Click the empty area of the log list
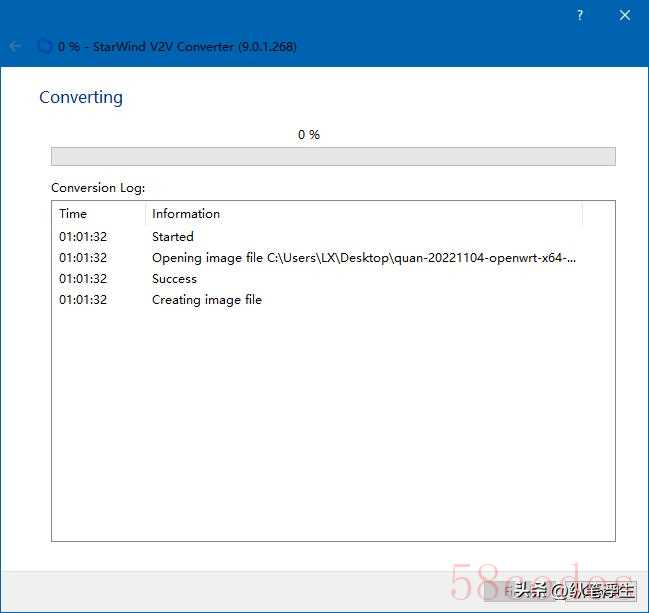649x613 pixels. pyautogui.click(x=333, y=430)
